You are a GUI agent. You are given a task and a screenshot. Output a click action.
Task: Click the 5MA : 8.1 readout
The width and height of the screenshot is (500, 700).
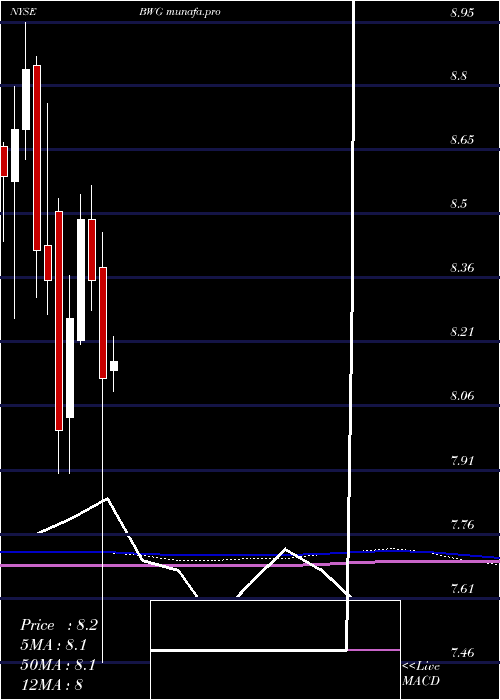pyautogui.click(x=54, y=645)
